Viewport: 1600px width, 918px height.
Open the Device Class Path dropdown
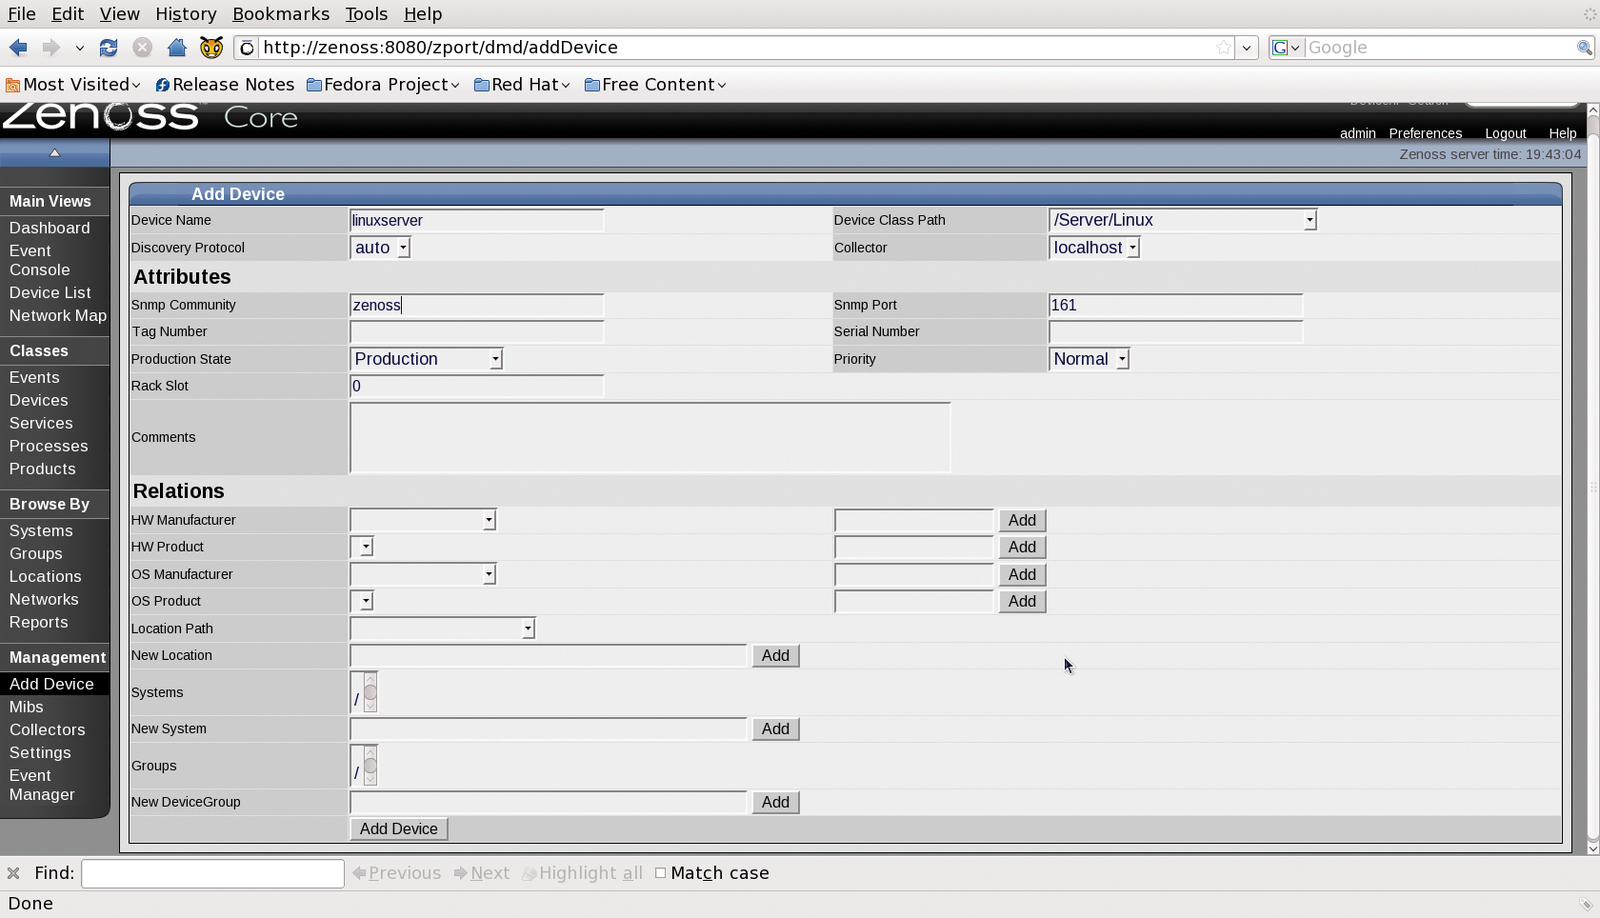[x=1182, y=220]
